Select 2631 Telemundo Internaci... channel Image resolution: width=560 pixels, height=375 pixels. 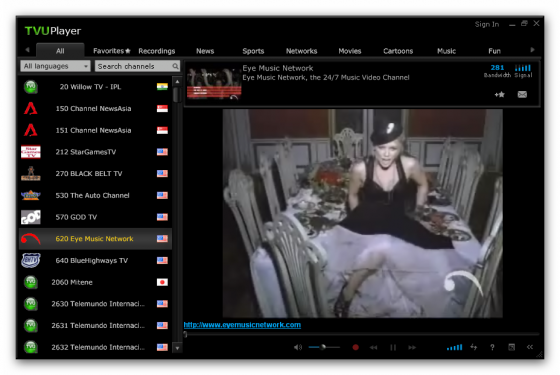[95, 325]
